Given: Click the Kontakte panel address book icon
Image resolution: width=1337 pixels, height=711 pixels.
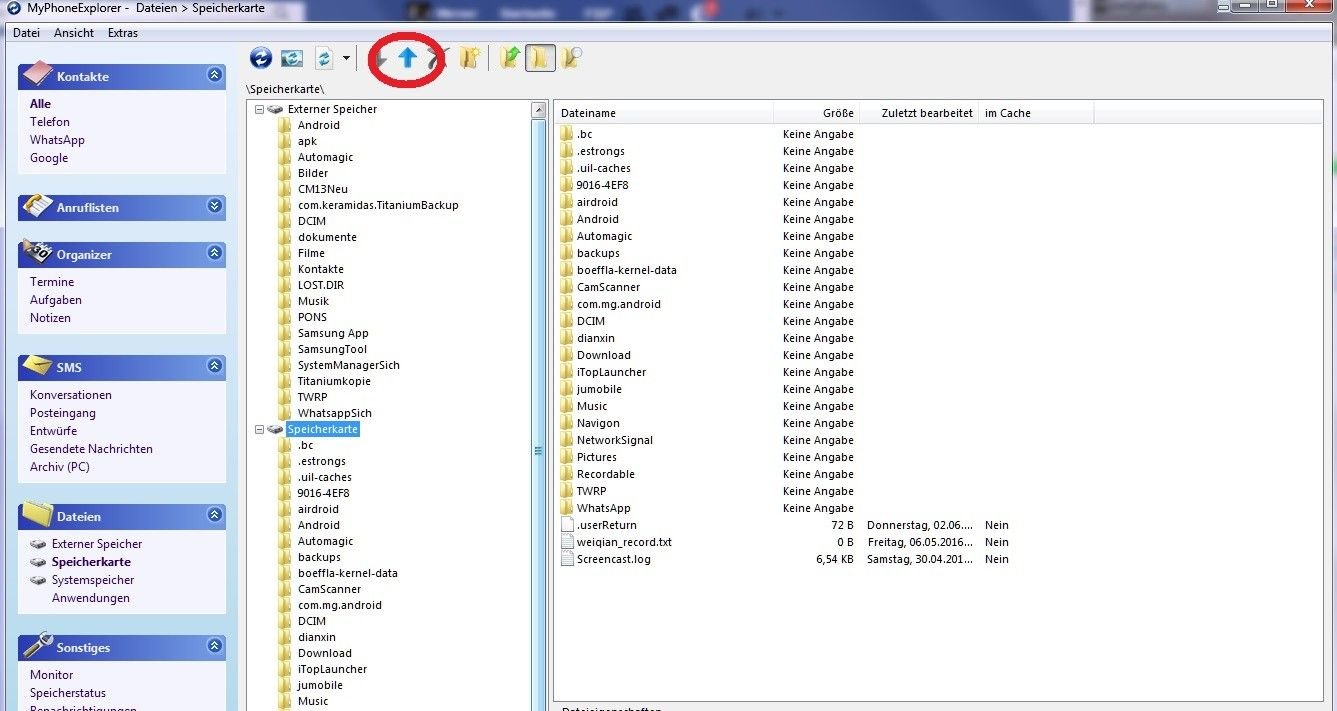Looking at the screenshot, I should coord(37,75).
